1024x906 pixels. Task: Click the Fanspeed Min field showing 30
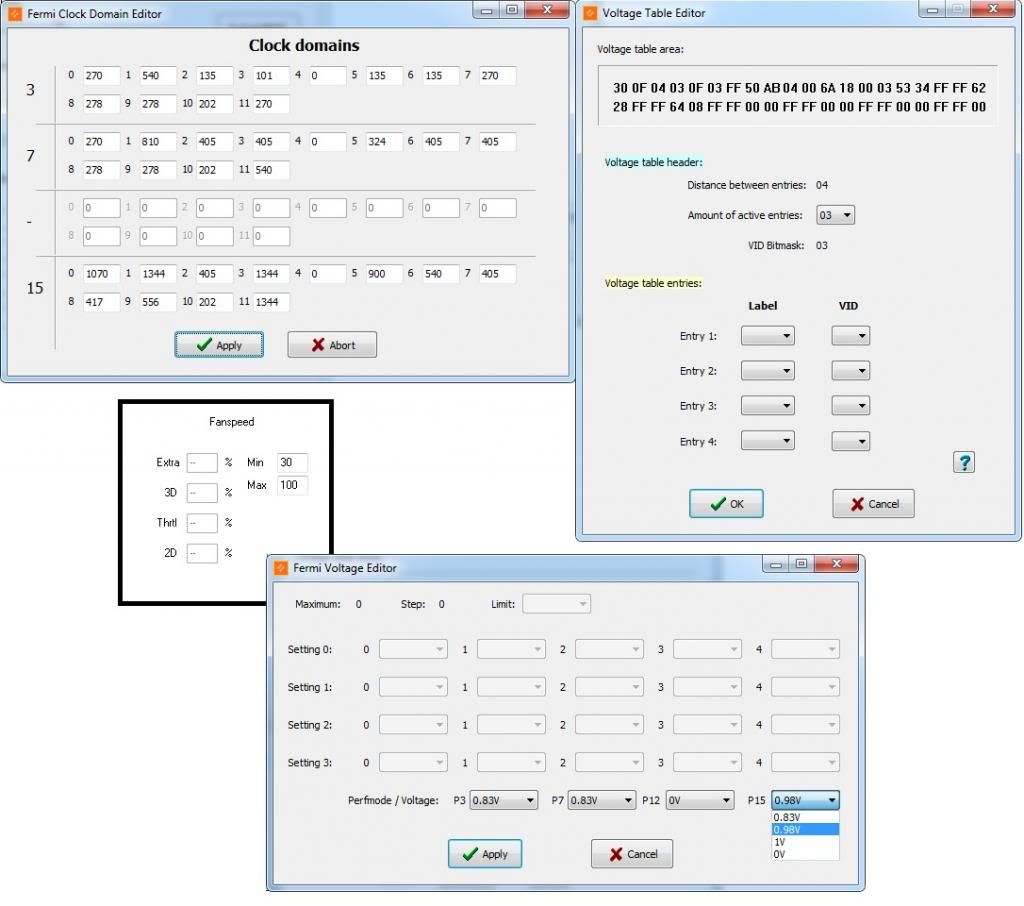tap(292, 462)
